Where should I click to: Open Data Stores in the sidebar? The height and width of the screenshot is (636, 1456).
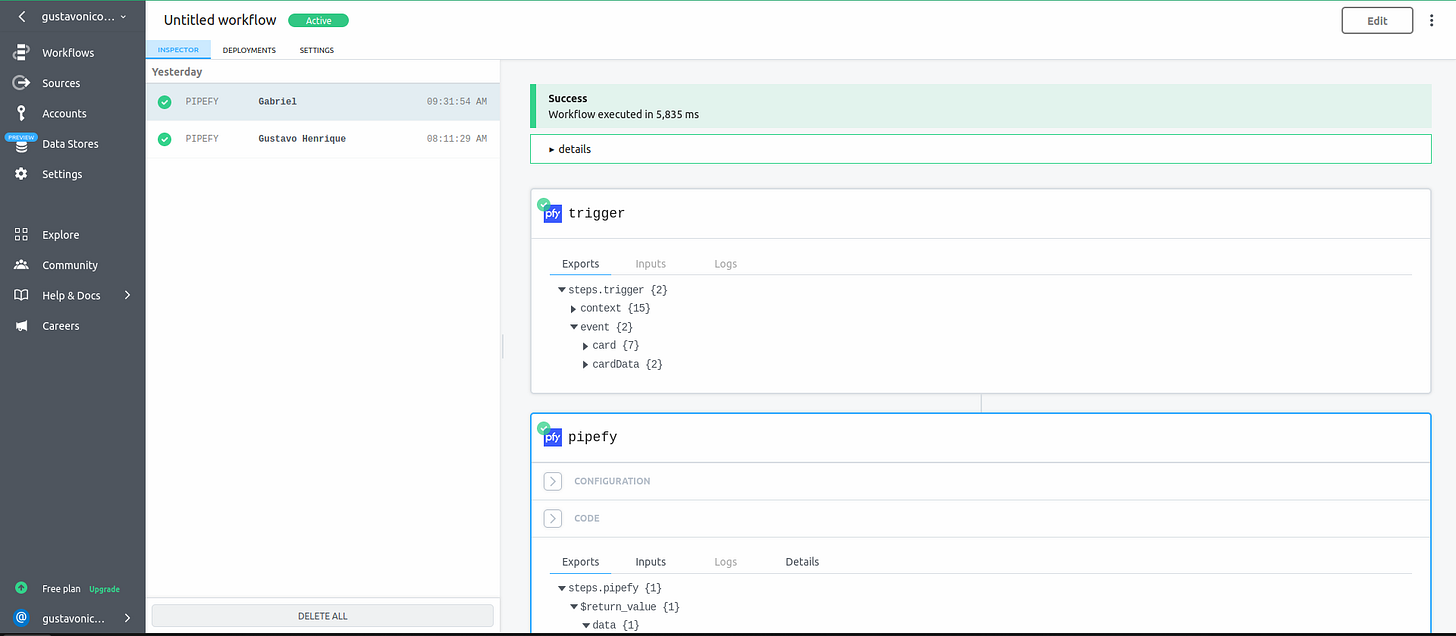(x=70, y=144)
